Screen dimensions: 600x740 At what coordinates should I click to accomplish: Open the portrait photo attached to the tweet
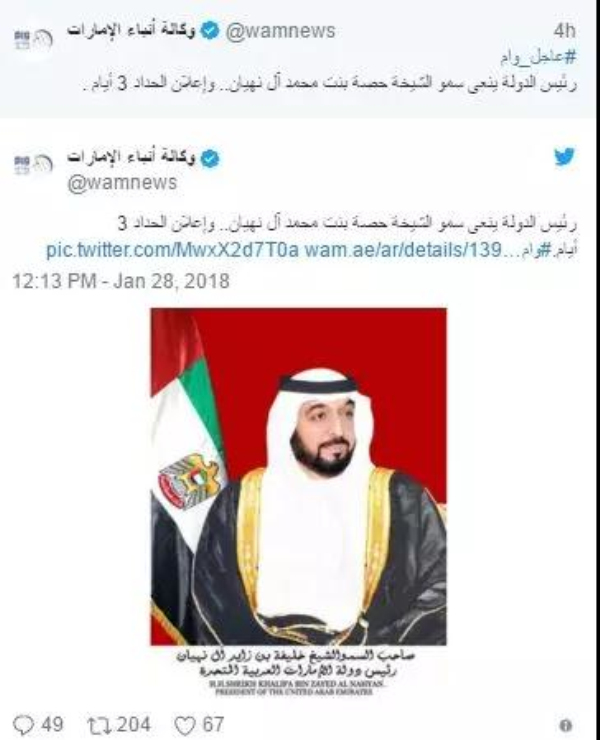298,501
